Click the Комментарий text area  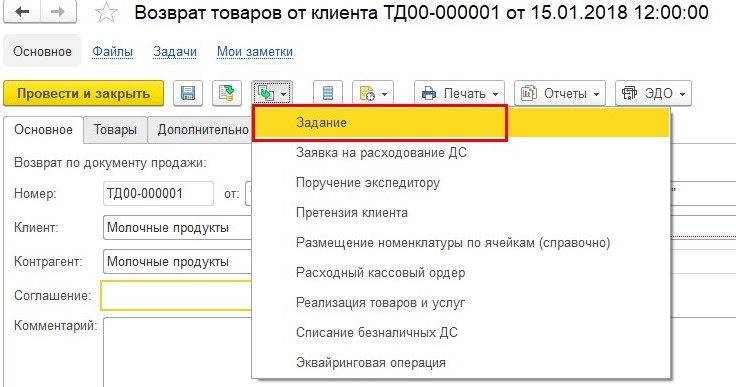177,352
